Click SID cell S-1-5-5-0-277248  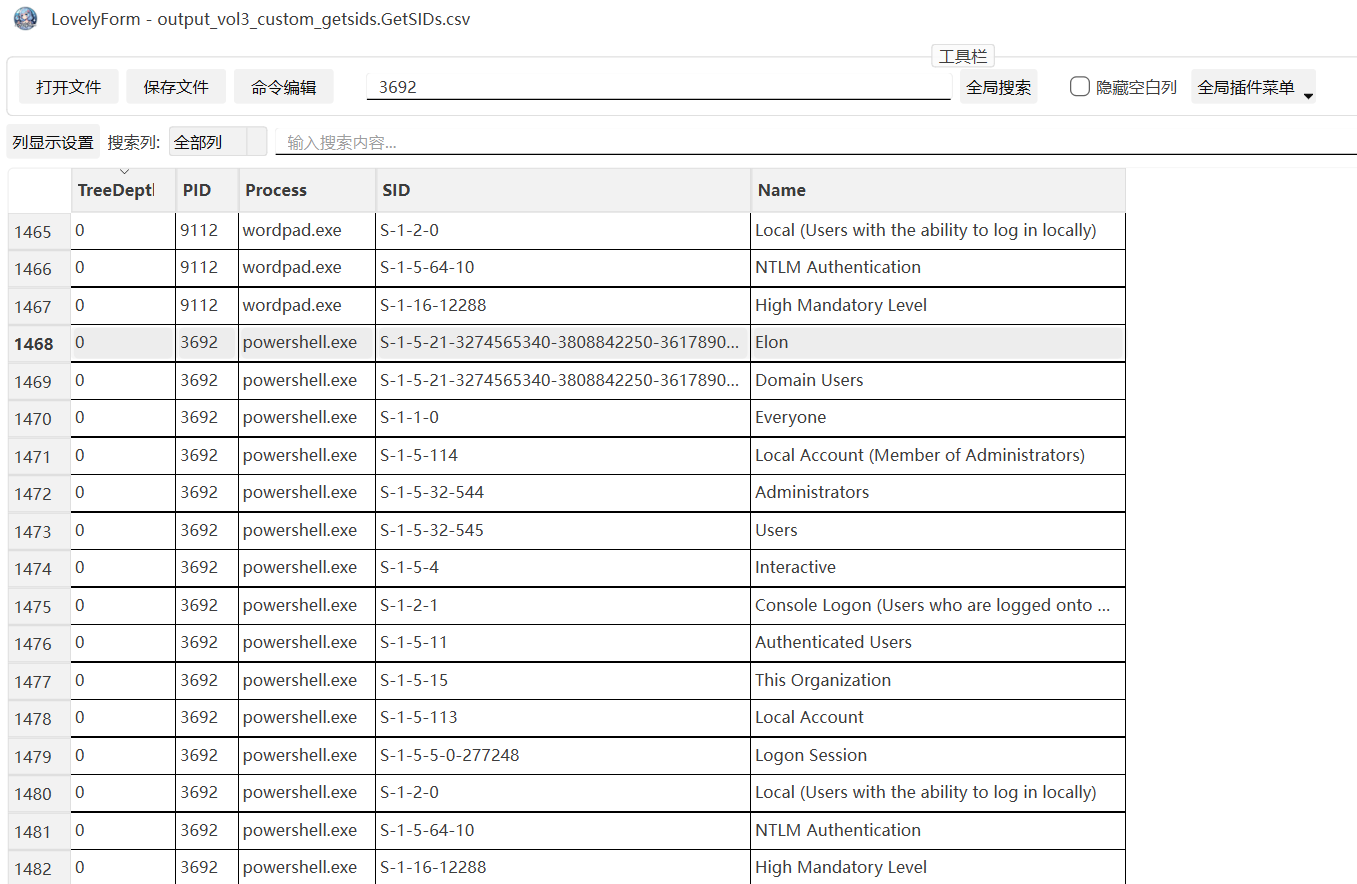pyautogui.click(x=563, y=755)
